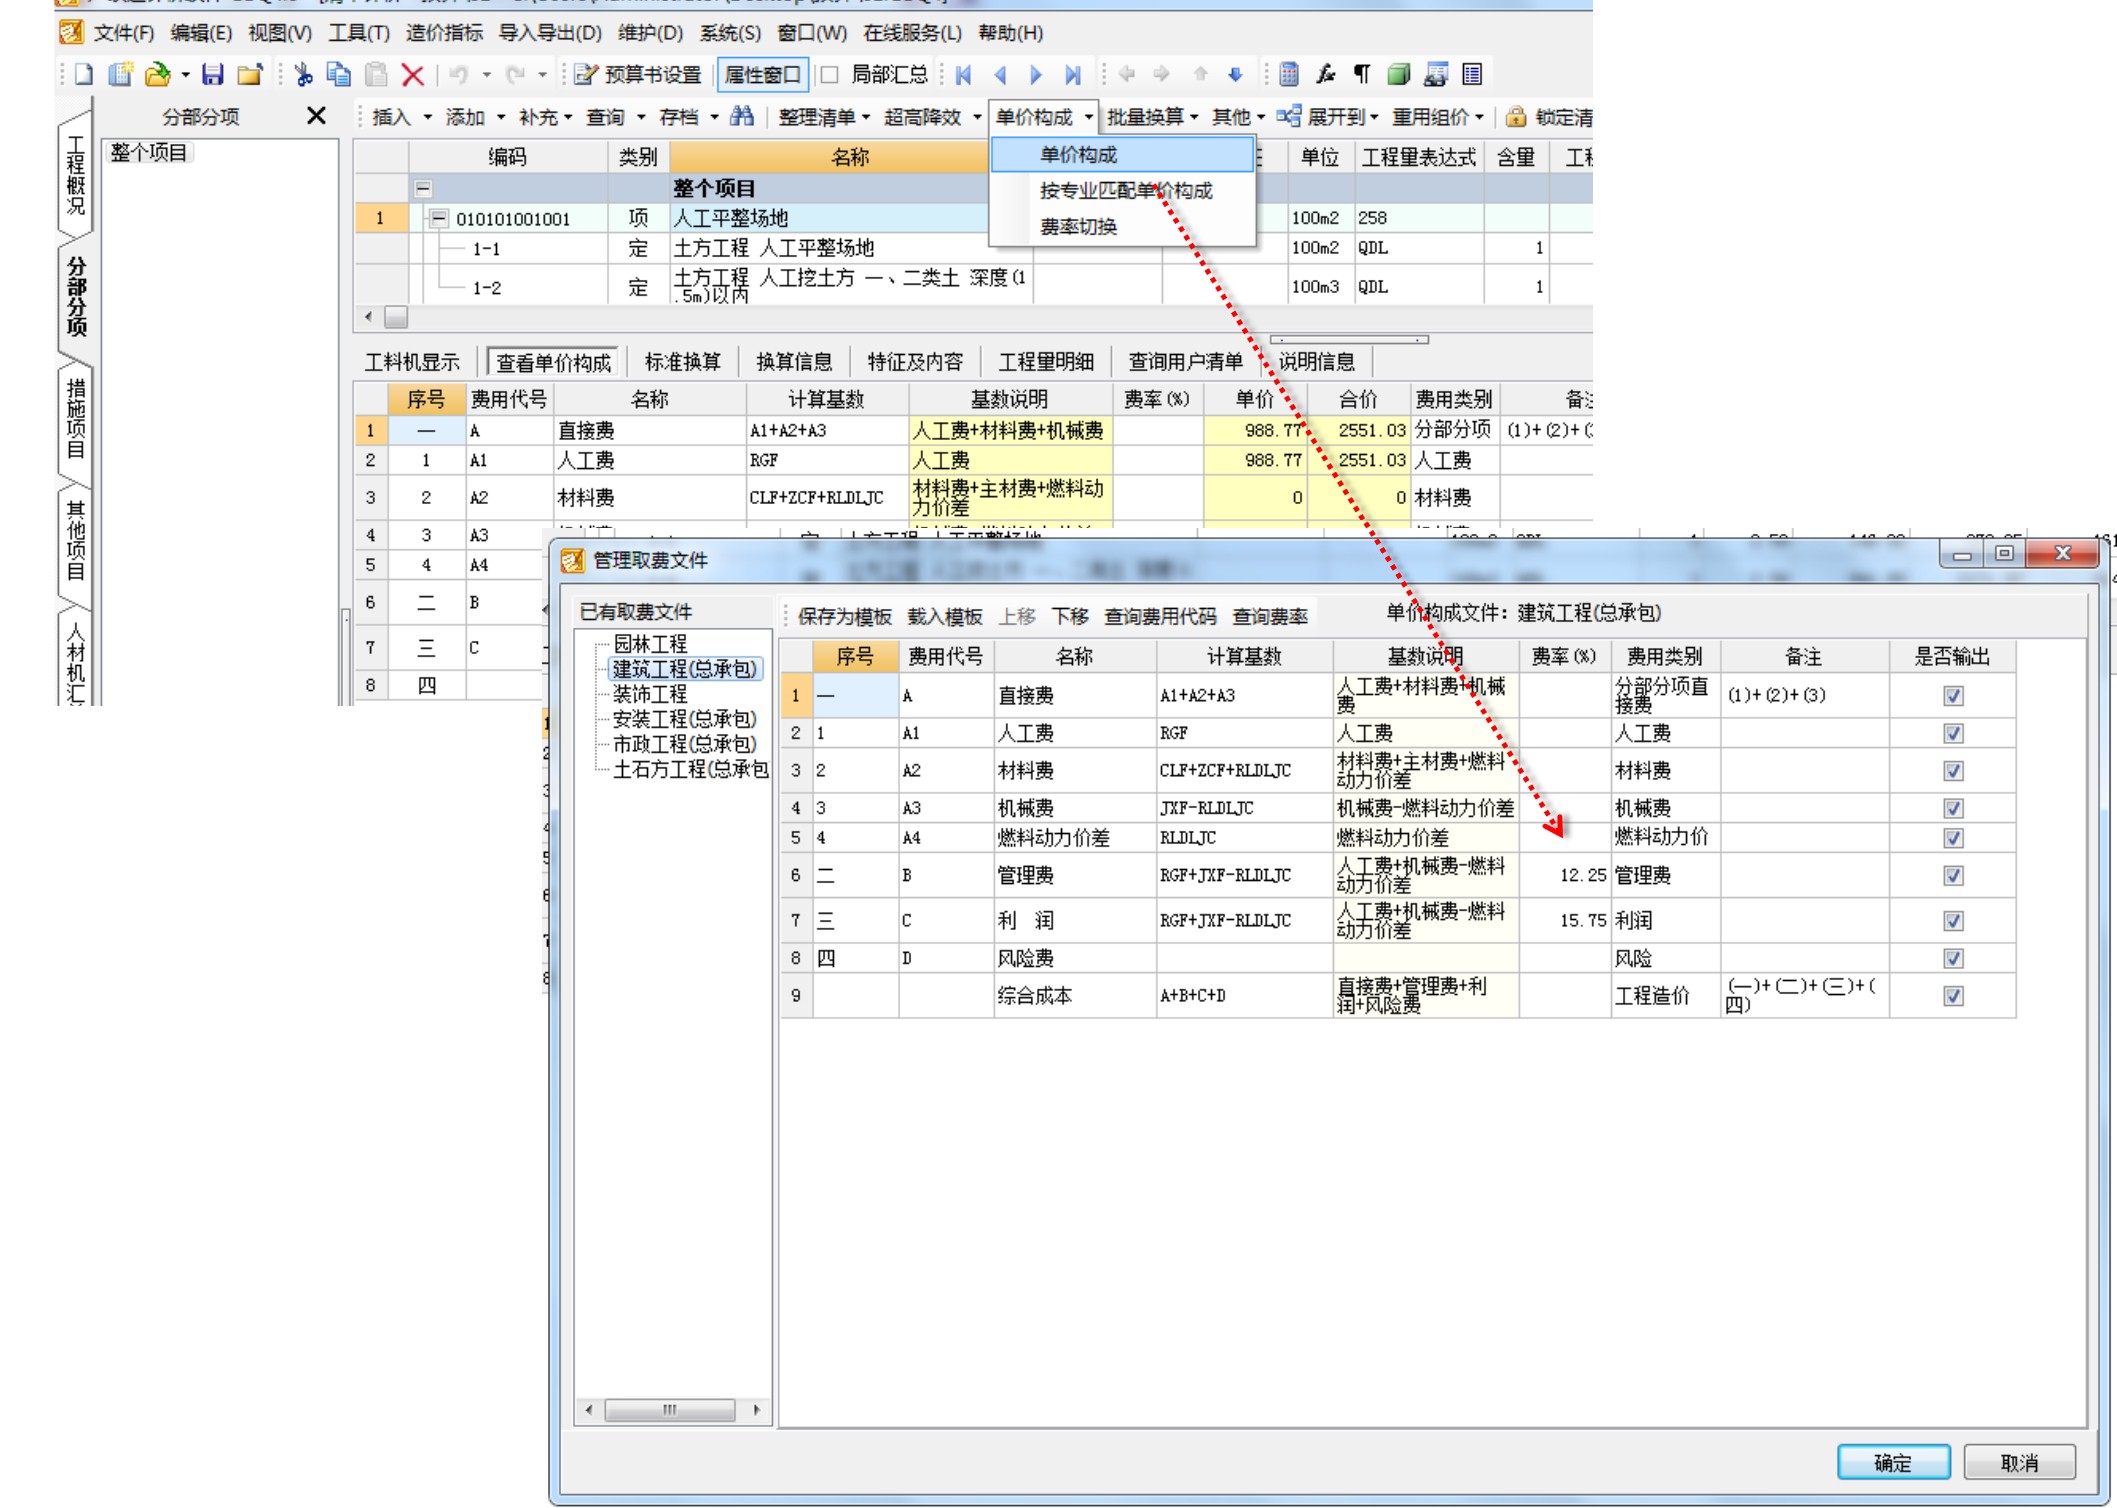Select 园林工程 in fee file tree
The image size is (2117, 1508).
click(x=650, y=644)
